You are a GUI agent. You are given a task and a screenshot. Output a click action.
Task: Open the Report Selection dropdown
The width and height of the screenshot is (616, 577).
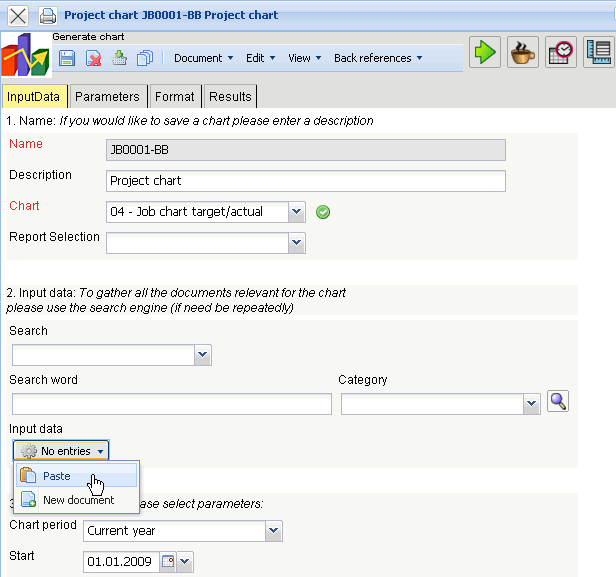(x=296, y=242)
